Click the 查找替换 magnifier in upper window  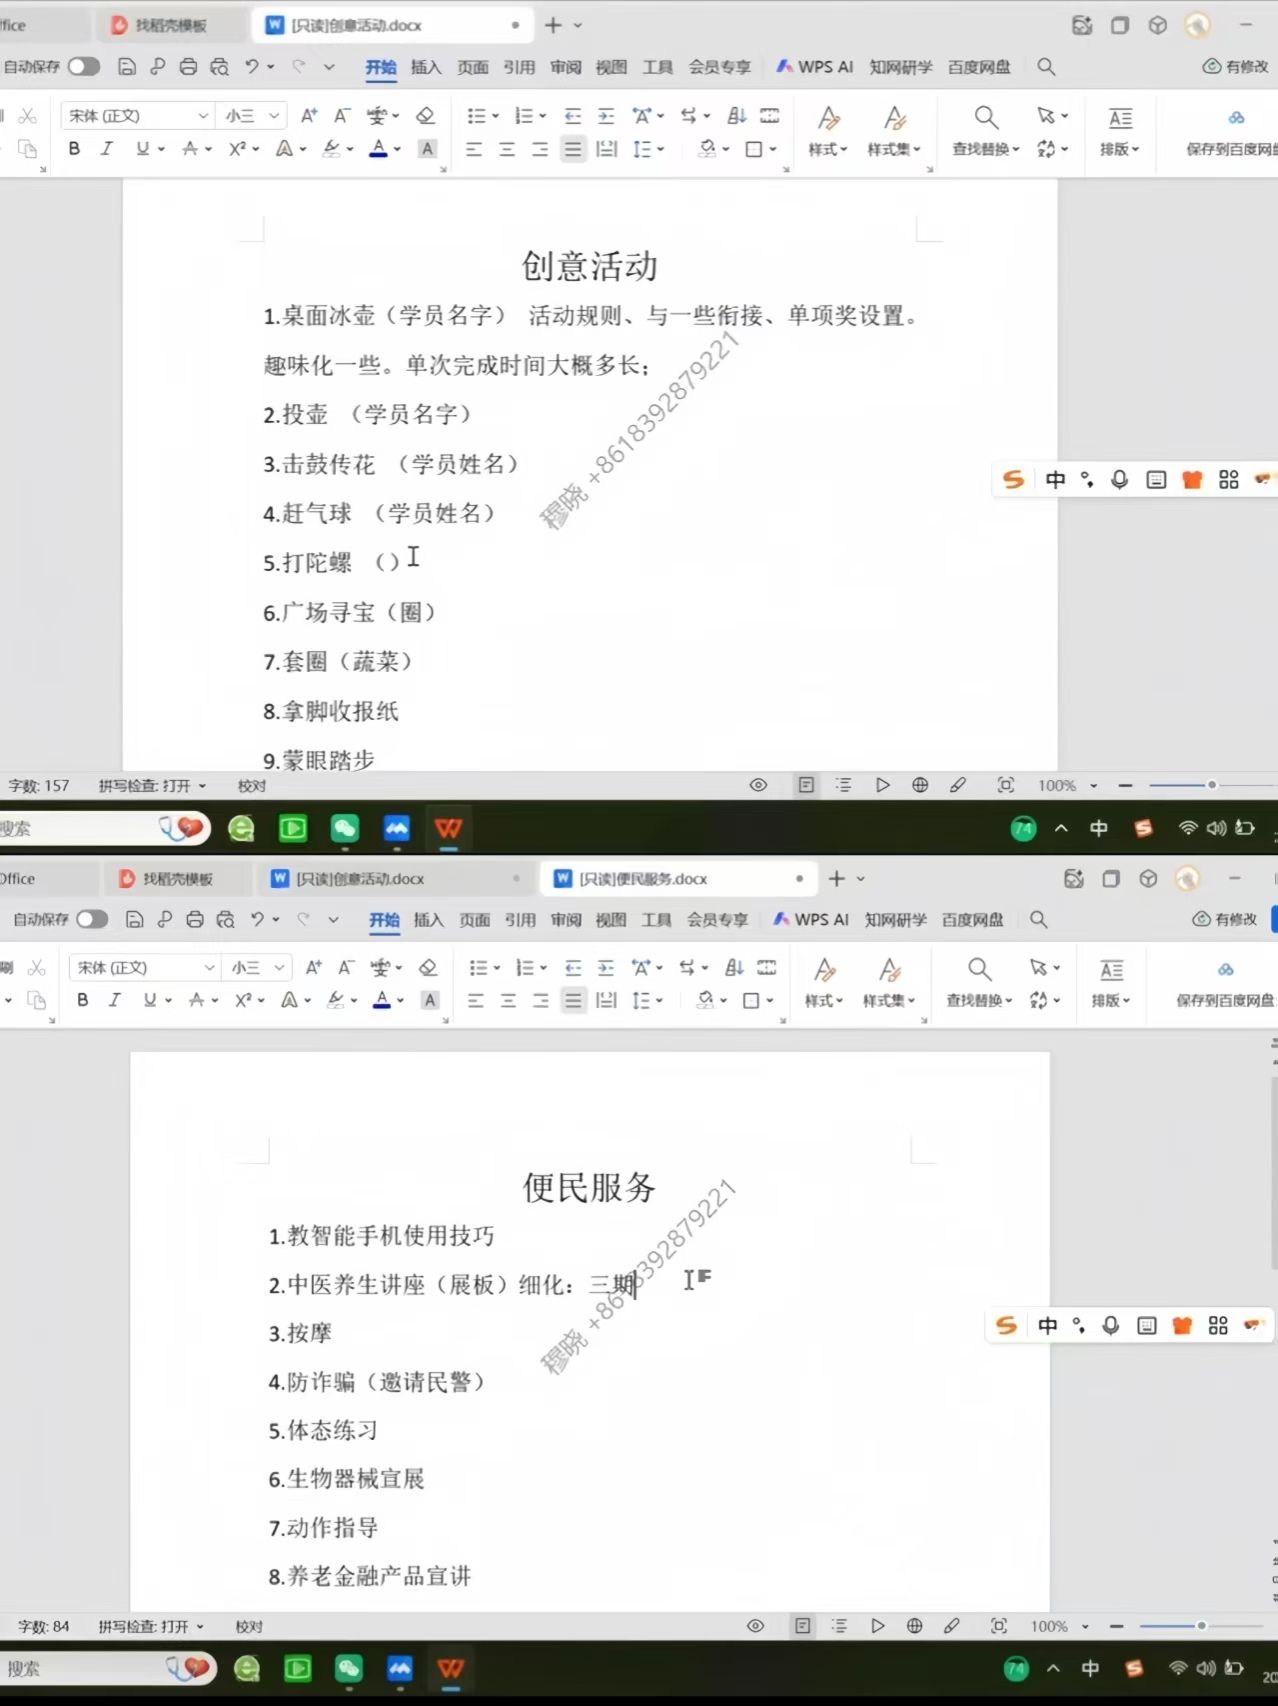click(986, 118)
